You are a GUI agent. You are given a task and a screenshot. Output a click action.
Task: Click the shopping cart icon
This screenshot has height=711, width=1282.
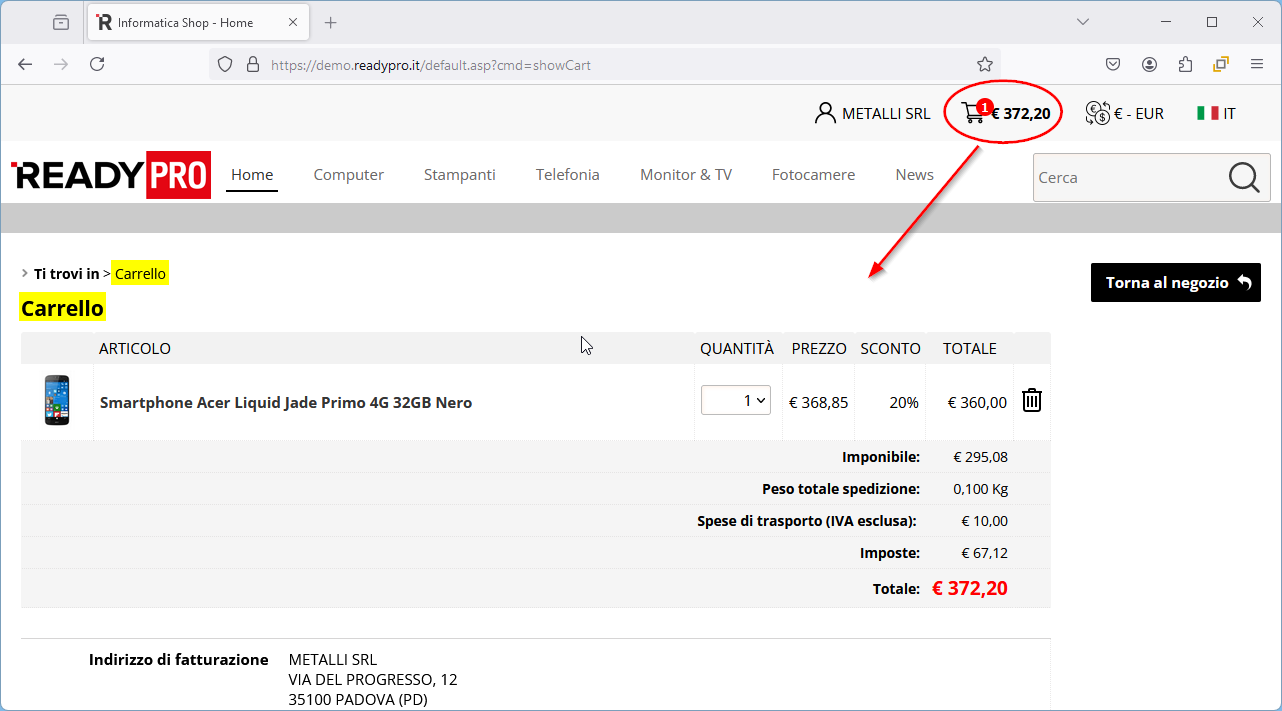click(x=973, y=113)
